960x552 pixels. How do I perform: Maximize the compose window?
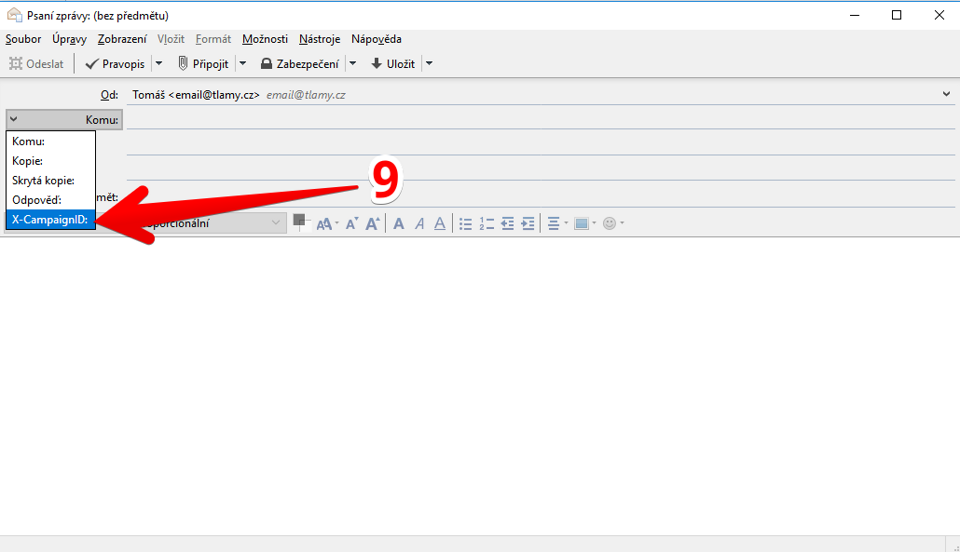coord(896,15)
